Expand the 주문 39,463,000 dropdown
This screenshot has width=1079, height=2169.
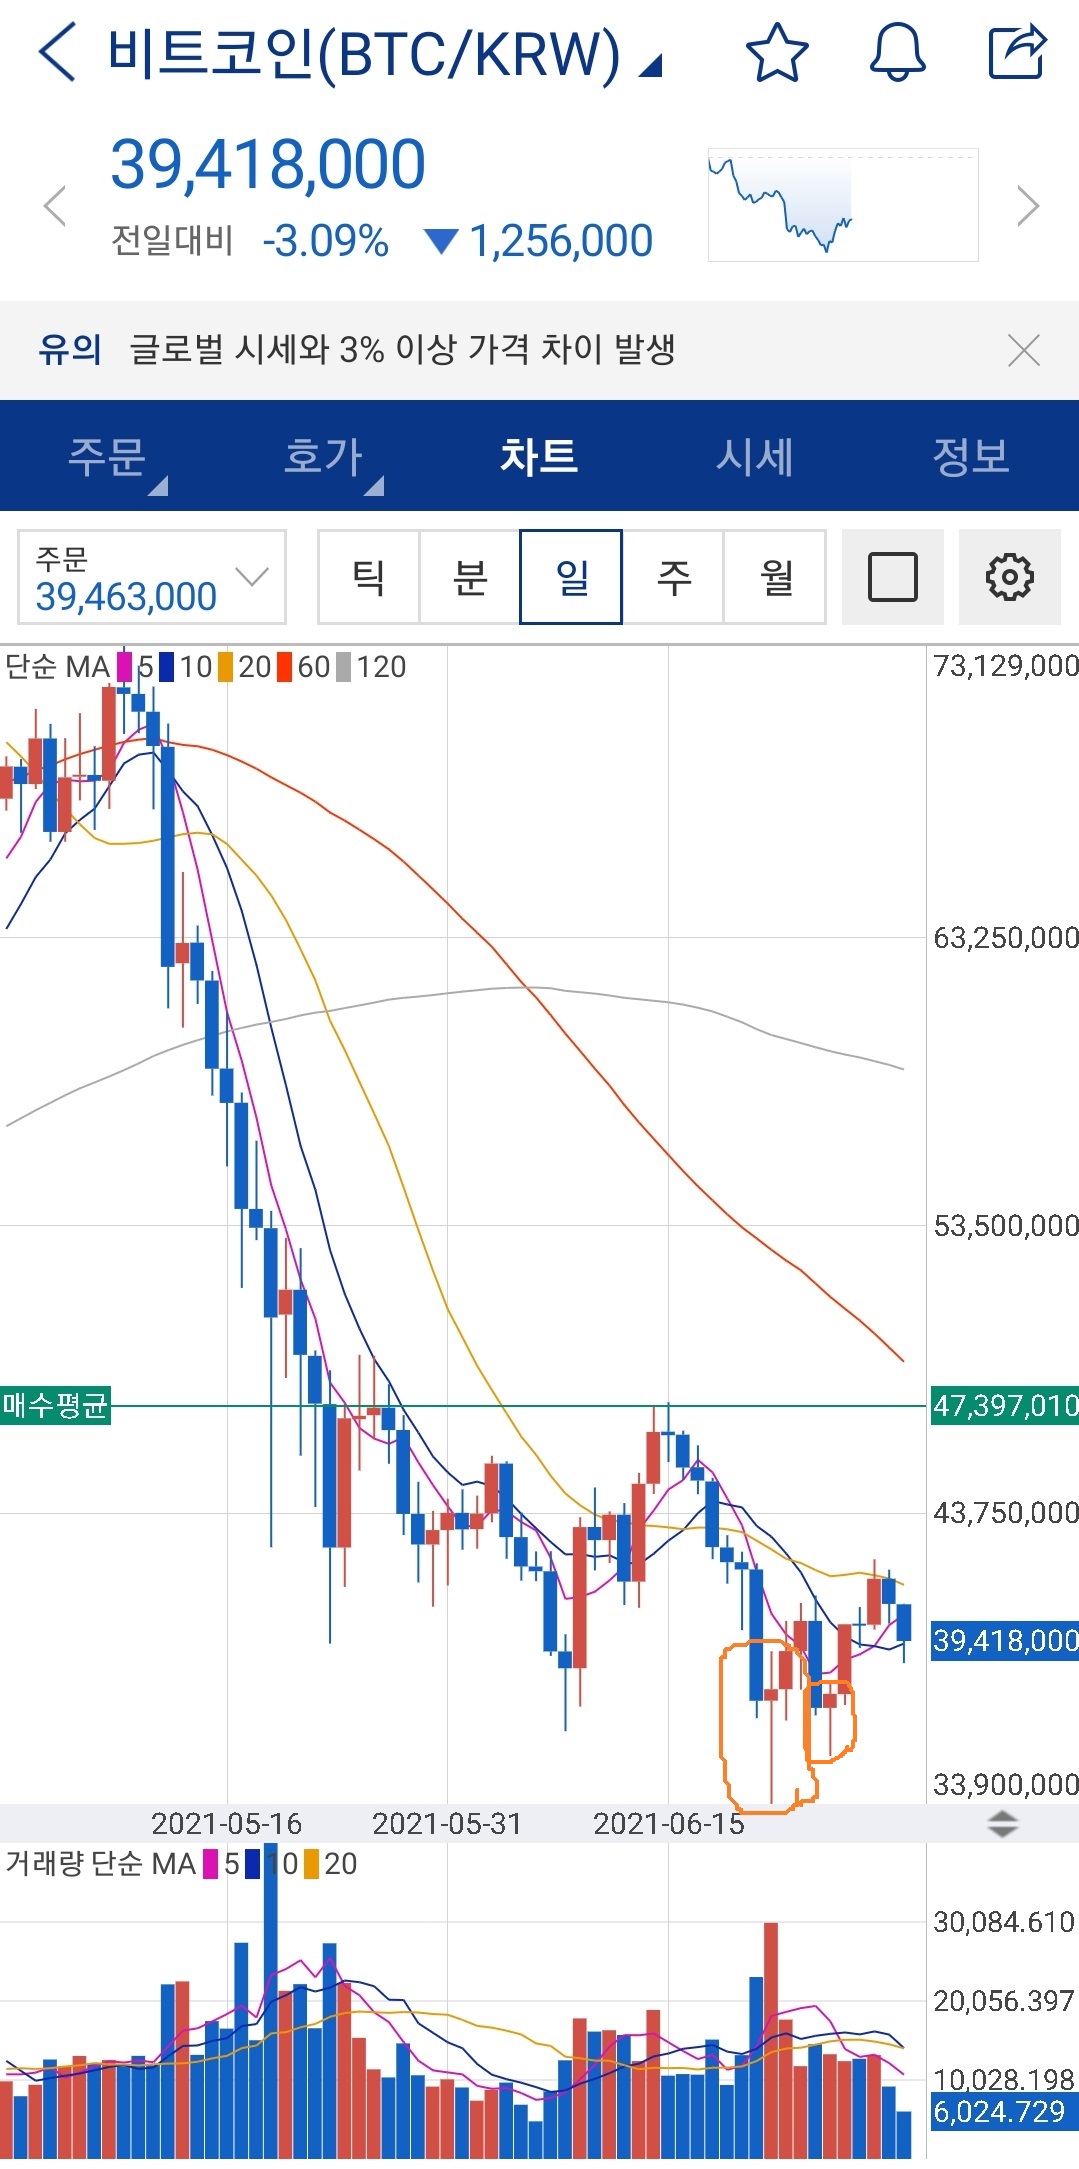pyautogui.click(x=152, y=577)
